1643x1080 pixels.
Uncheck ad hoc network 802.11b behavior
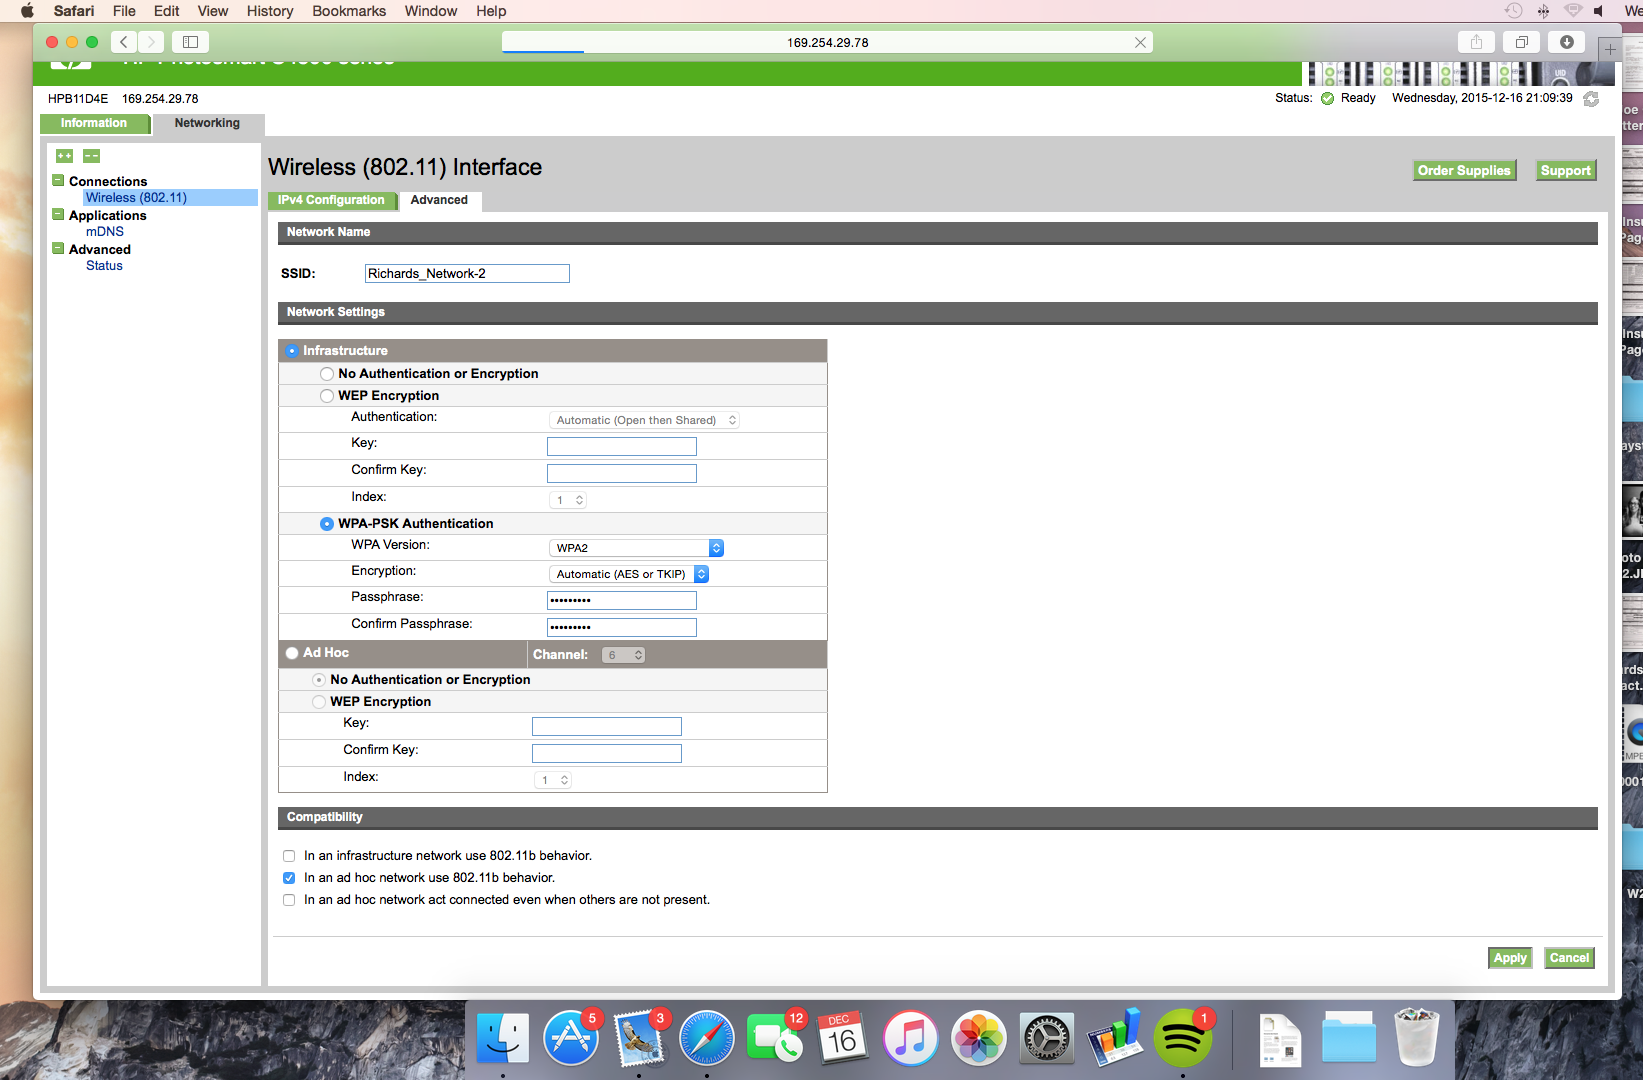(289, 878)
